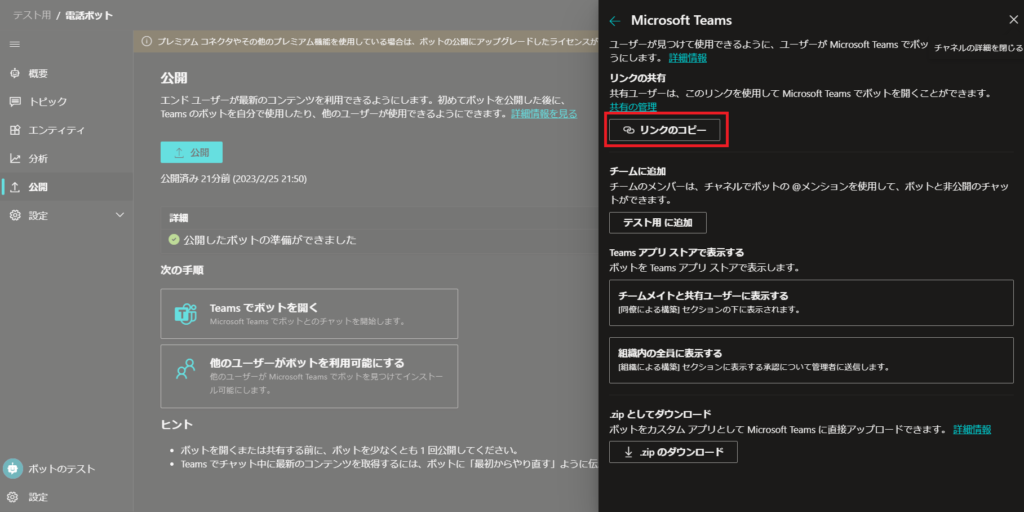Click the green ready checkmark icon
Image resolution: width=1024 pixels, height=512 pixels.
174,240
